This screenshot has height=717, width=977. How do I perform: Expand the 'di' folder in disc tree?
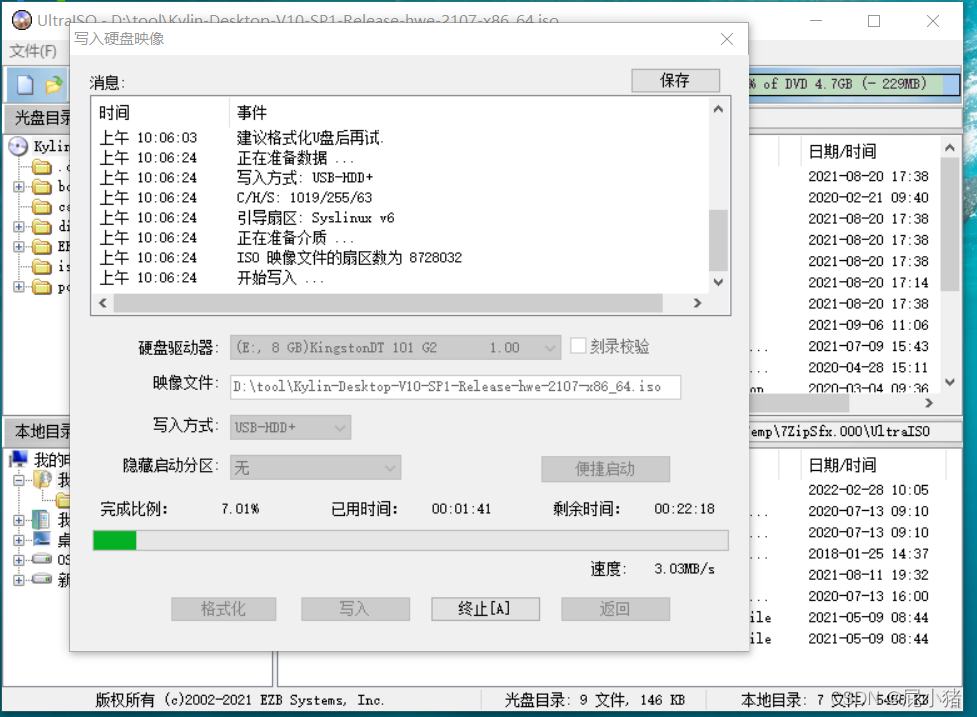(x=19, y=226)
